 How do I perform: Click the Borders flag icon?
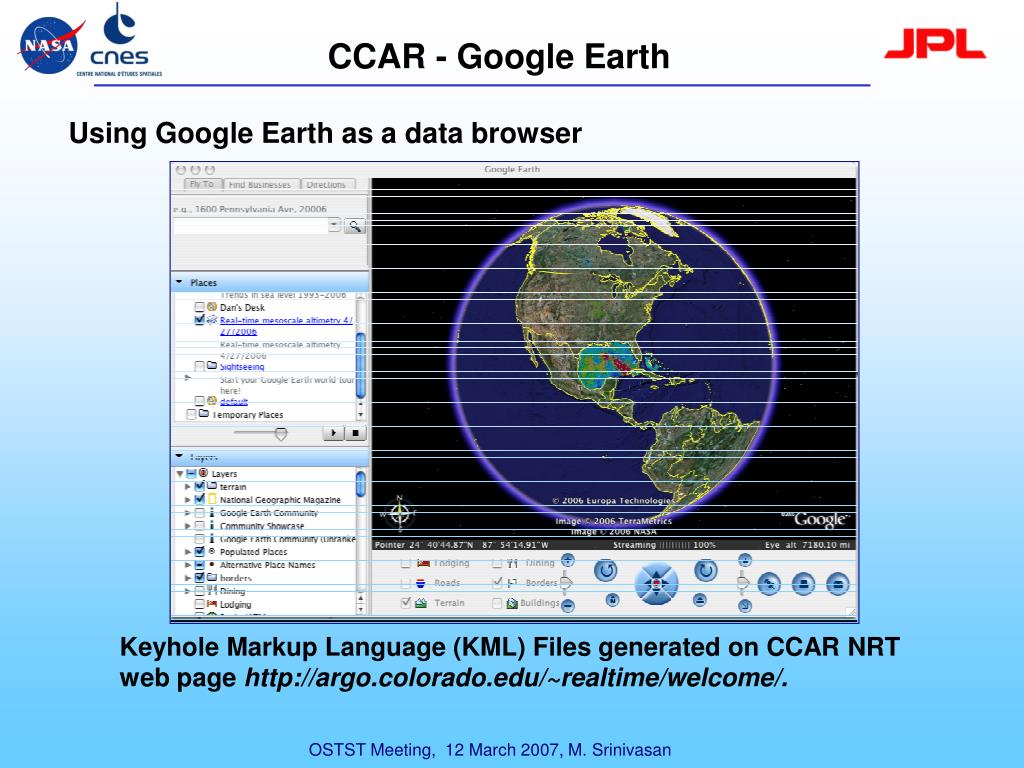pyautogui.click(x=513, y=583)
